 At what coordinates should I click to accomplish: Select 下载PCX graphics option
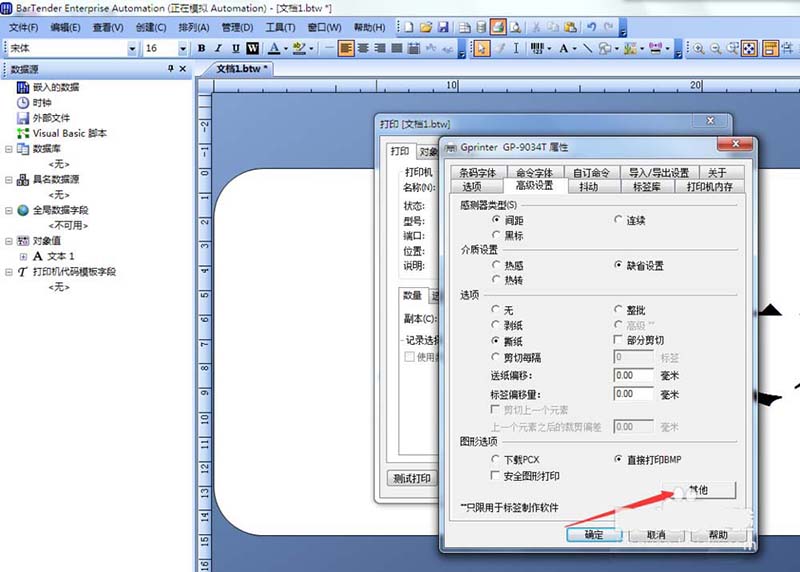(x=495, y=459)
